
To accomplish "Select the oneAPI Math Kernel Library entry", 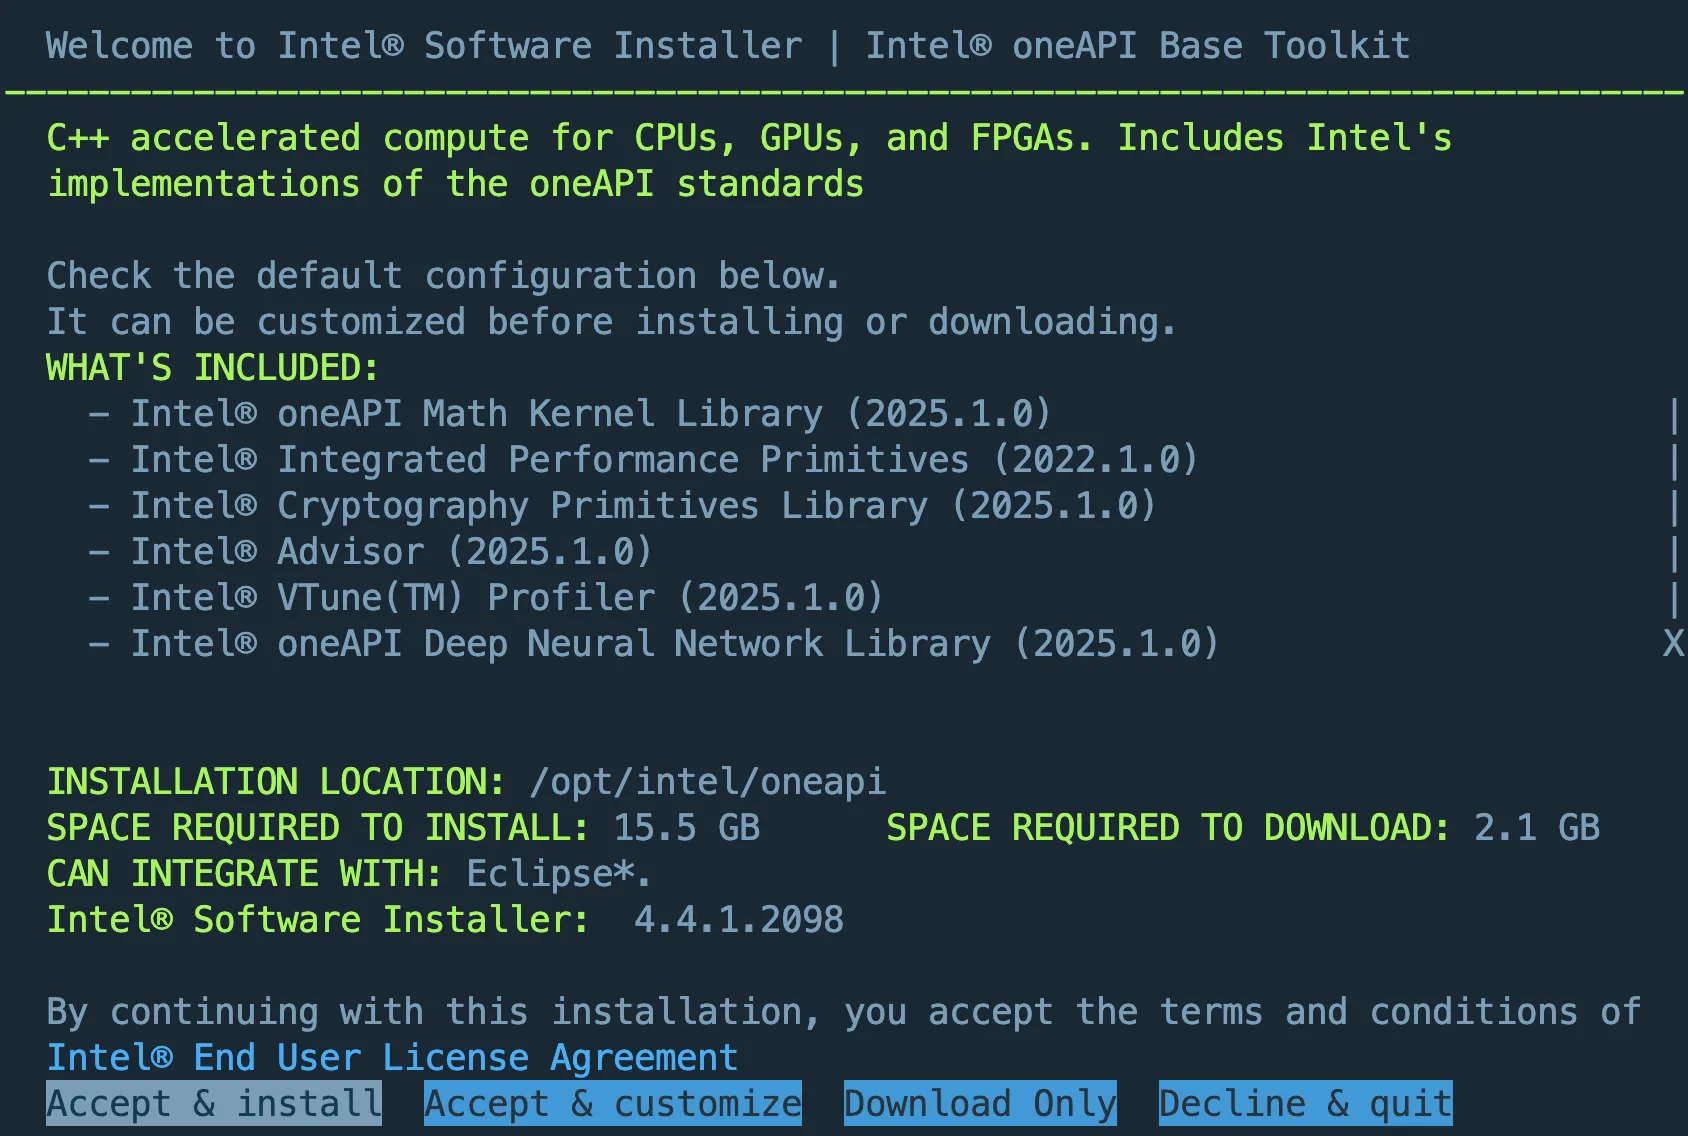I will point(590,414).
